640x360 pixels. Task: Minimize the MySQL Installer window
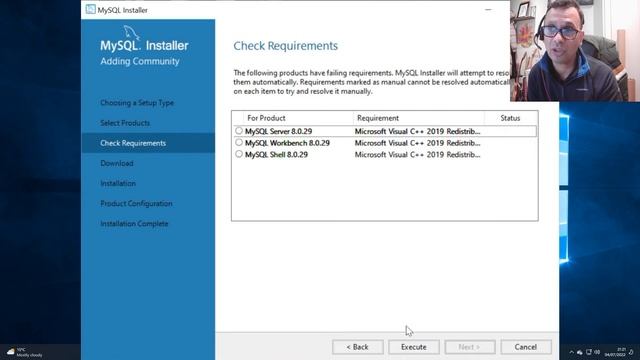point(488,9)
